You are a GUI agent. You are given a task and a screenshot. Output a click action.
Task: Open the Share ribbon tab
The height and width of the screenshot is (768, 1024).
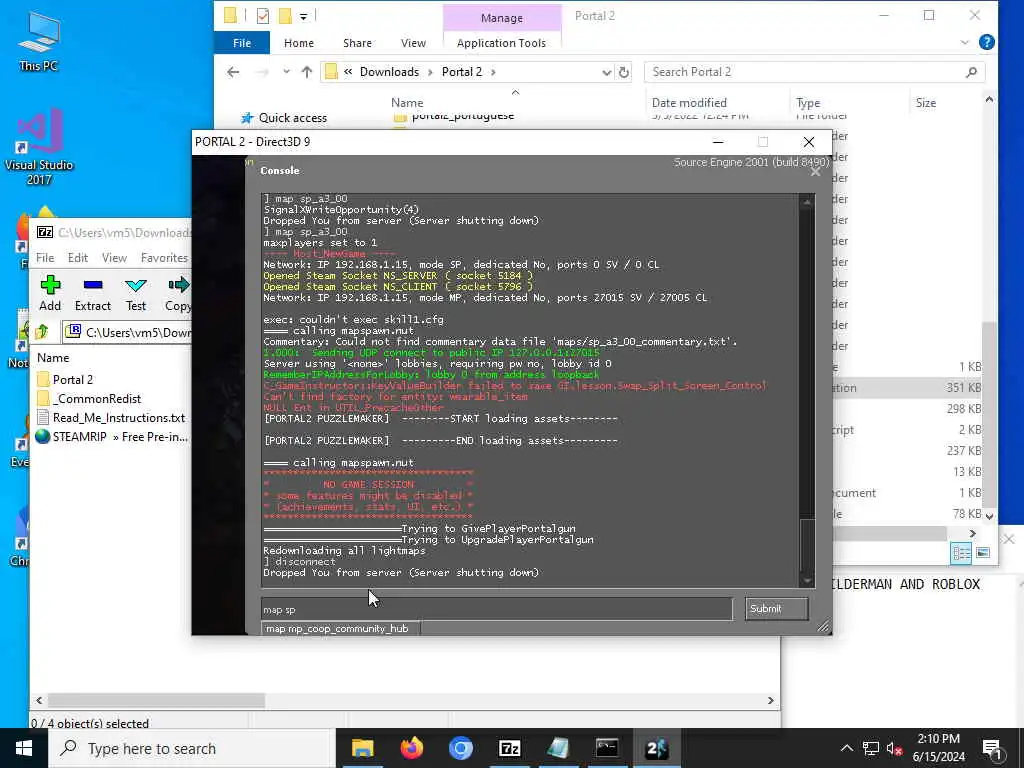(x=357, y=42)
